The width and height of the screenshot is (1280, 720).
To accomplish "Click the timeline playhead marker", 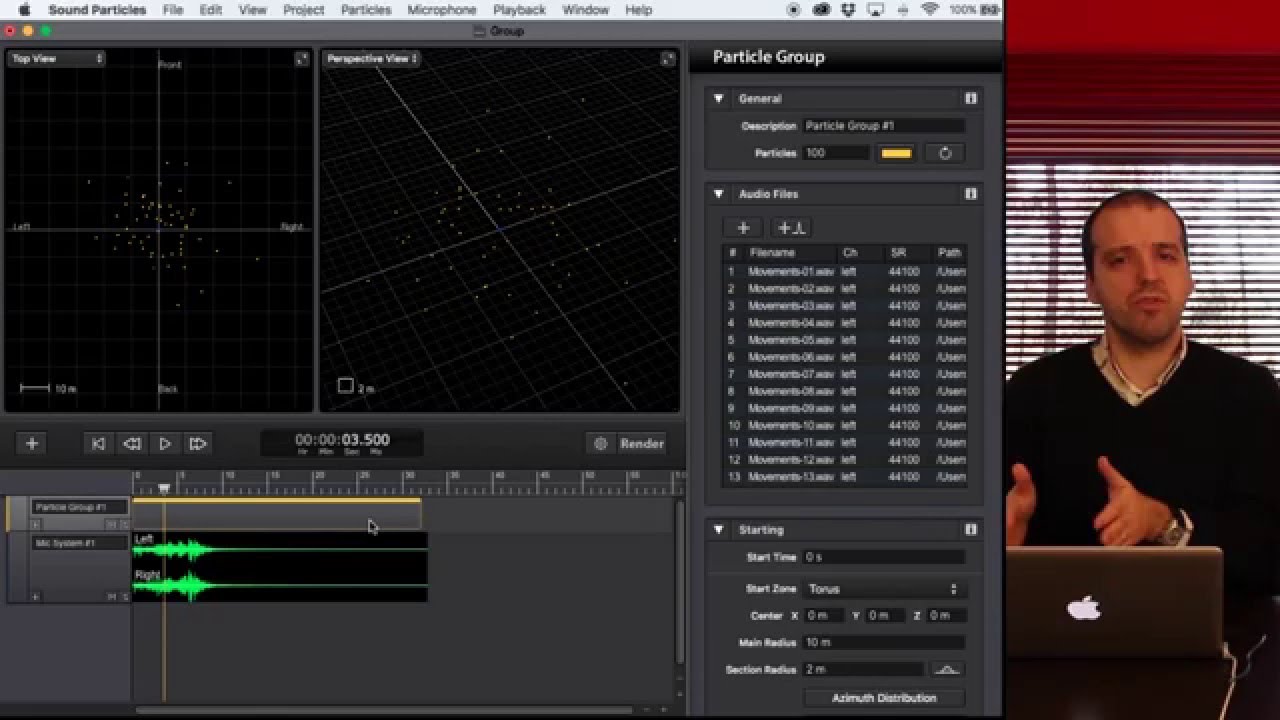I will (164, 489).
